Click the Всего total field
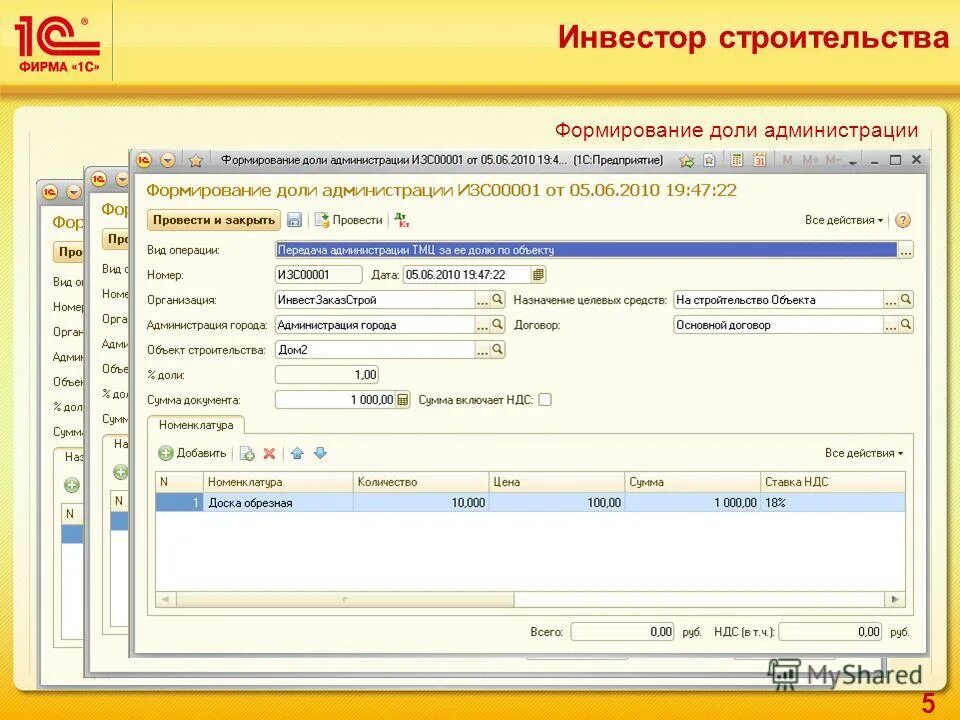 [x=623, y=632]
